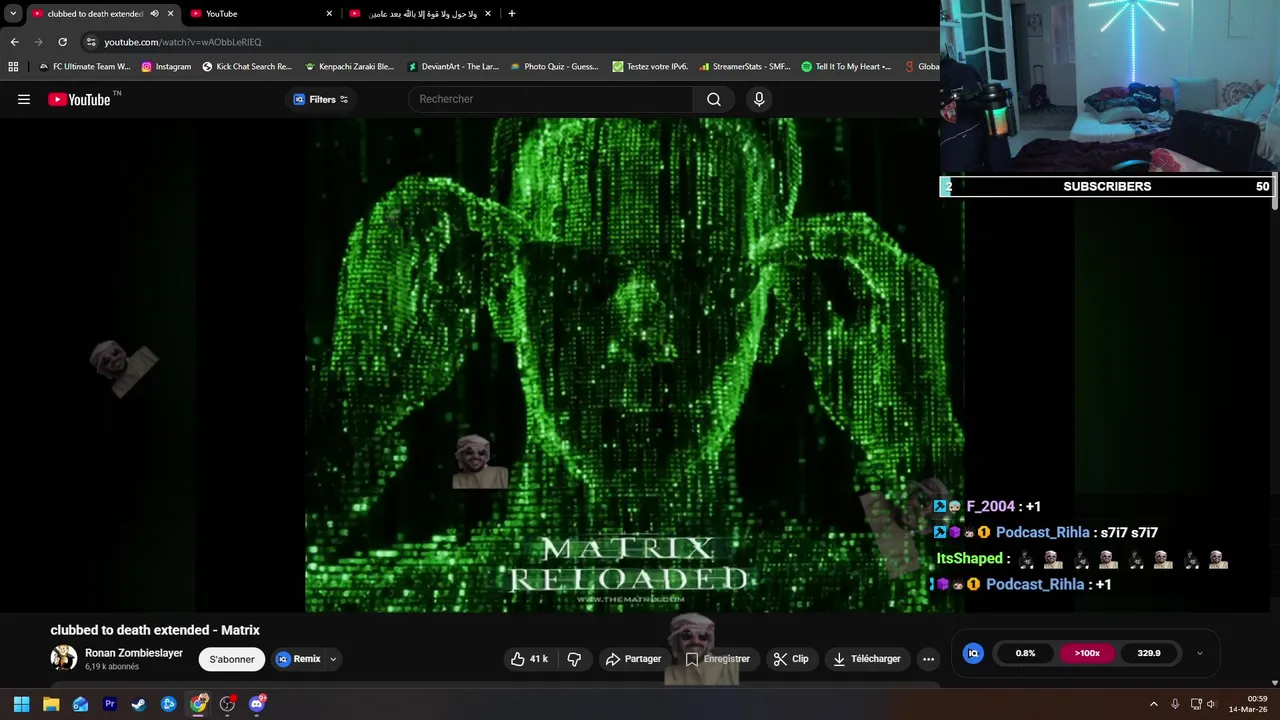Open FC Ultimate Team bookmark

click(84, 67)
